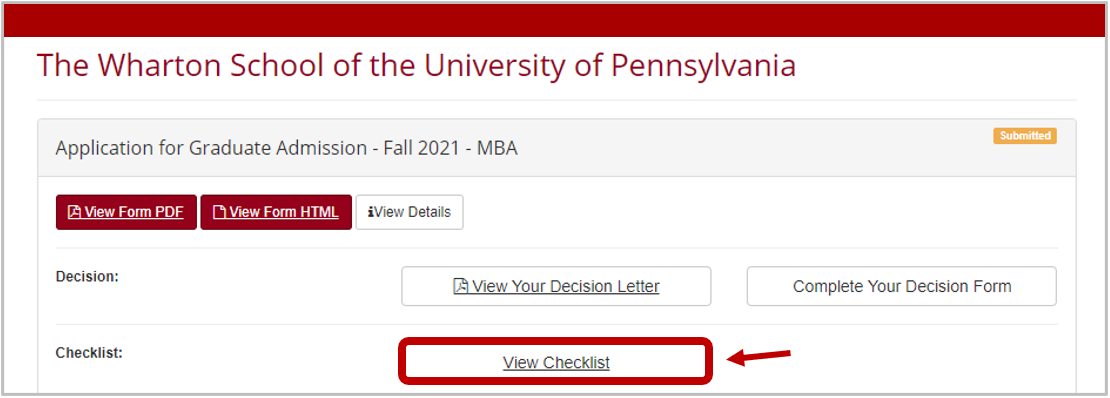
Task: Click the Application for Graduate Admission heading
Action: tap(286, 149)
